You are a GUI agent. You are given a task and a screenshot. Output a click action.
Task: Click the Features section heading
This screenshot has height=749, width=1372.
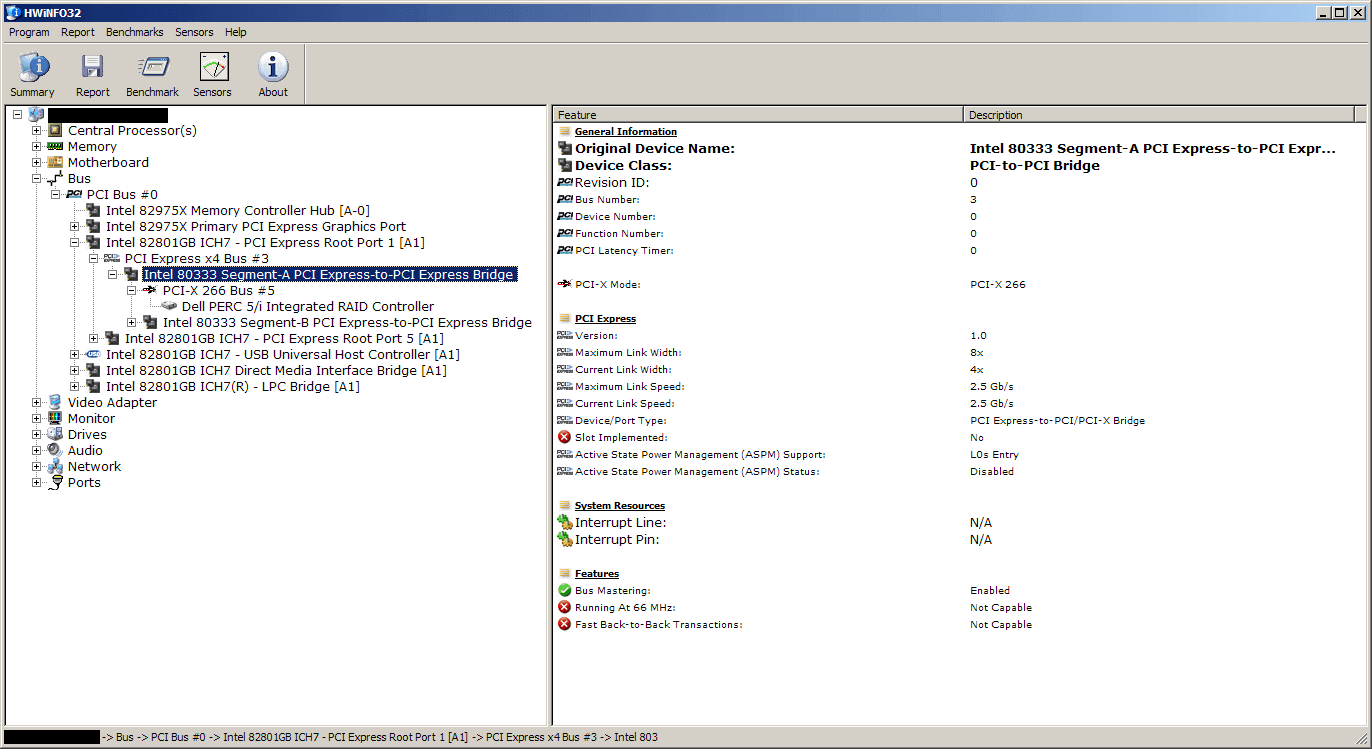[x=597, y=573]
